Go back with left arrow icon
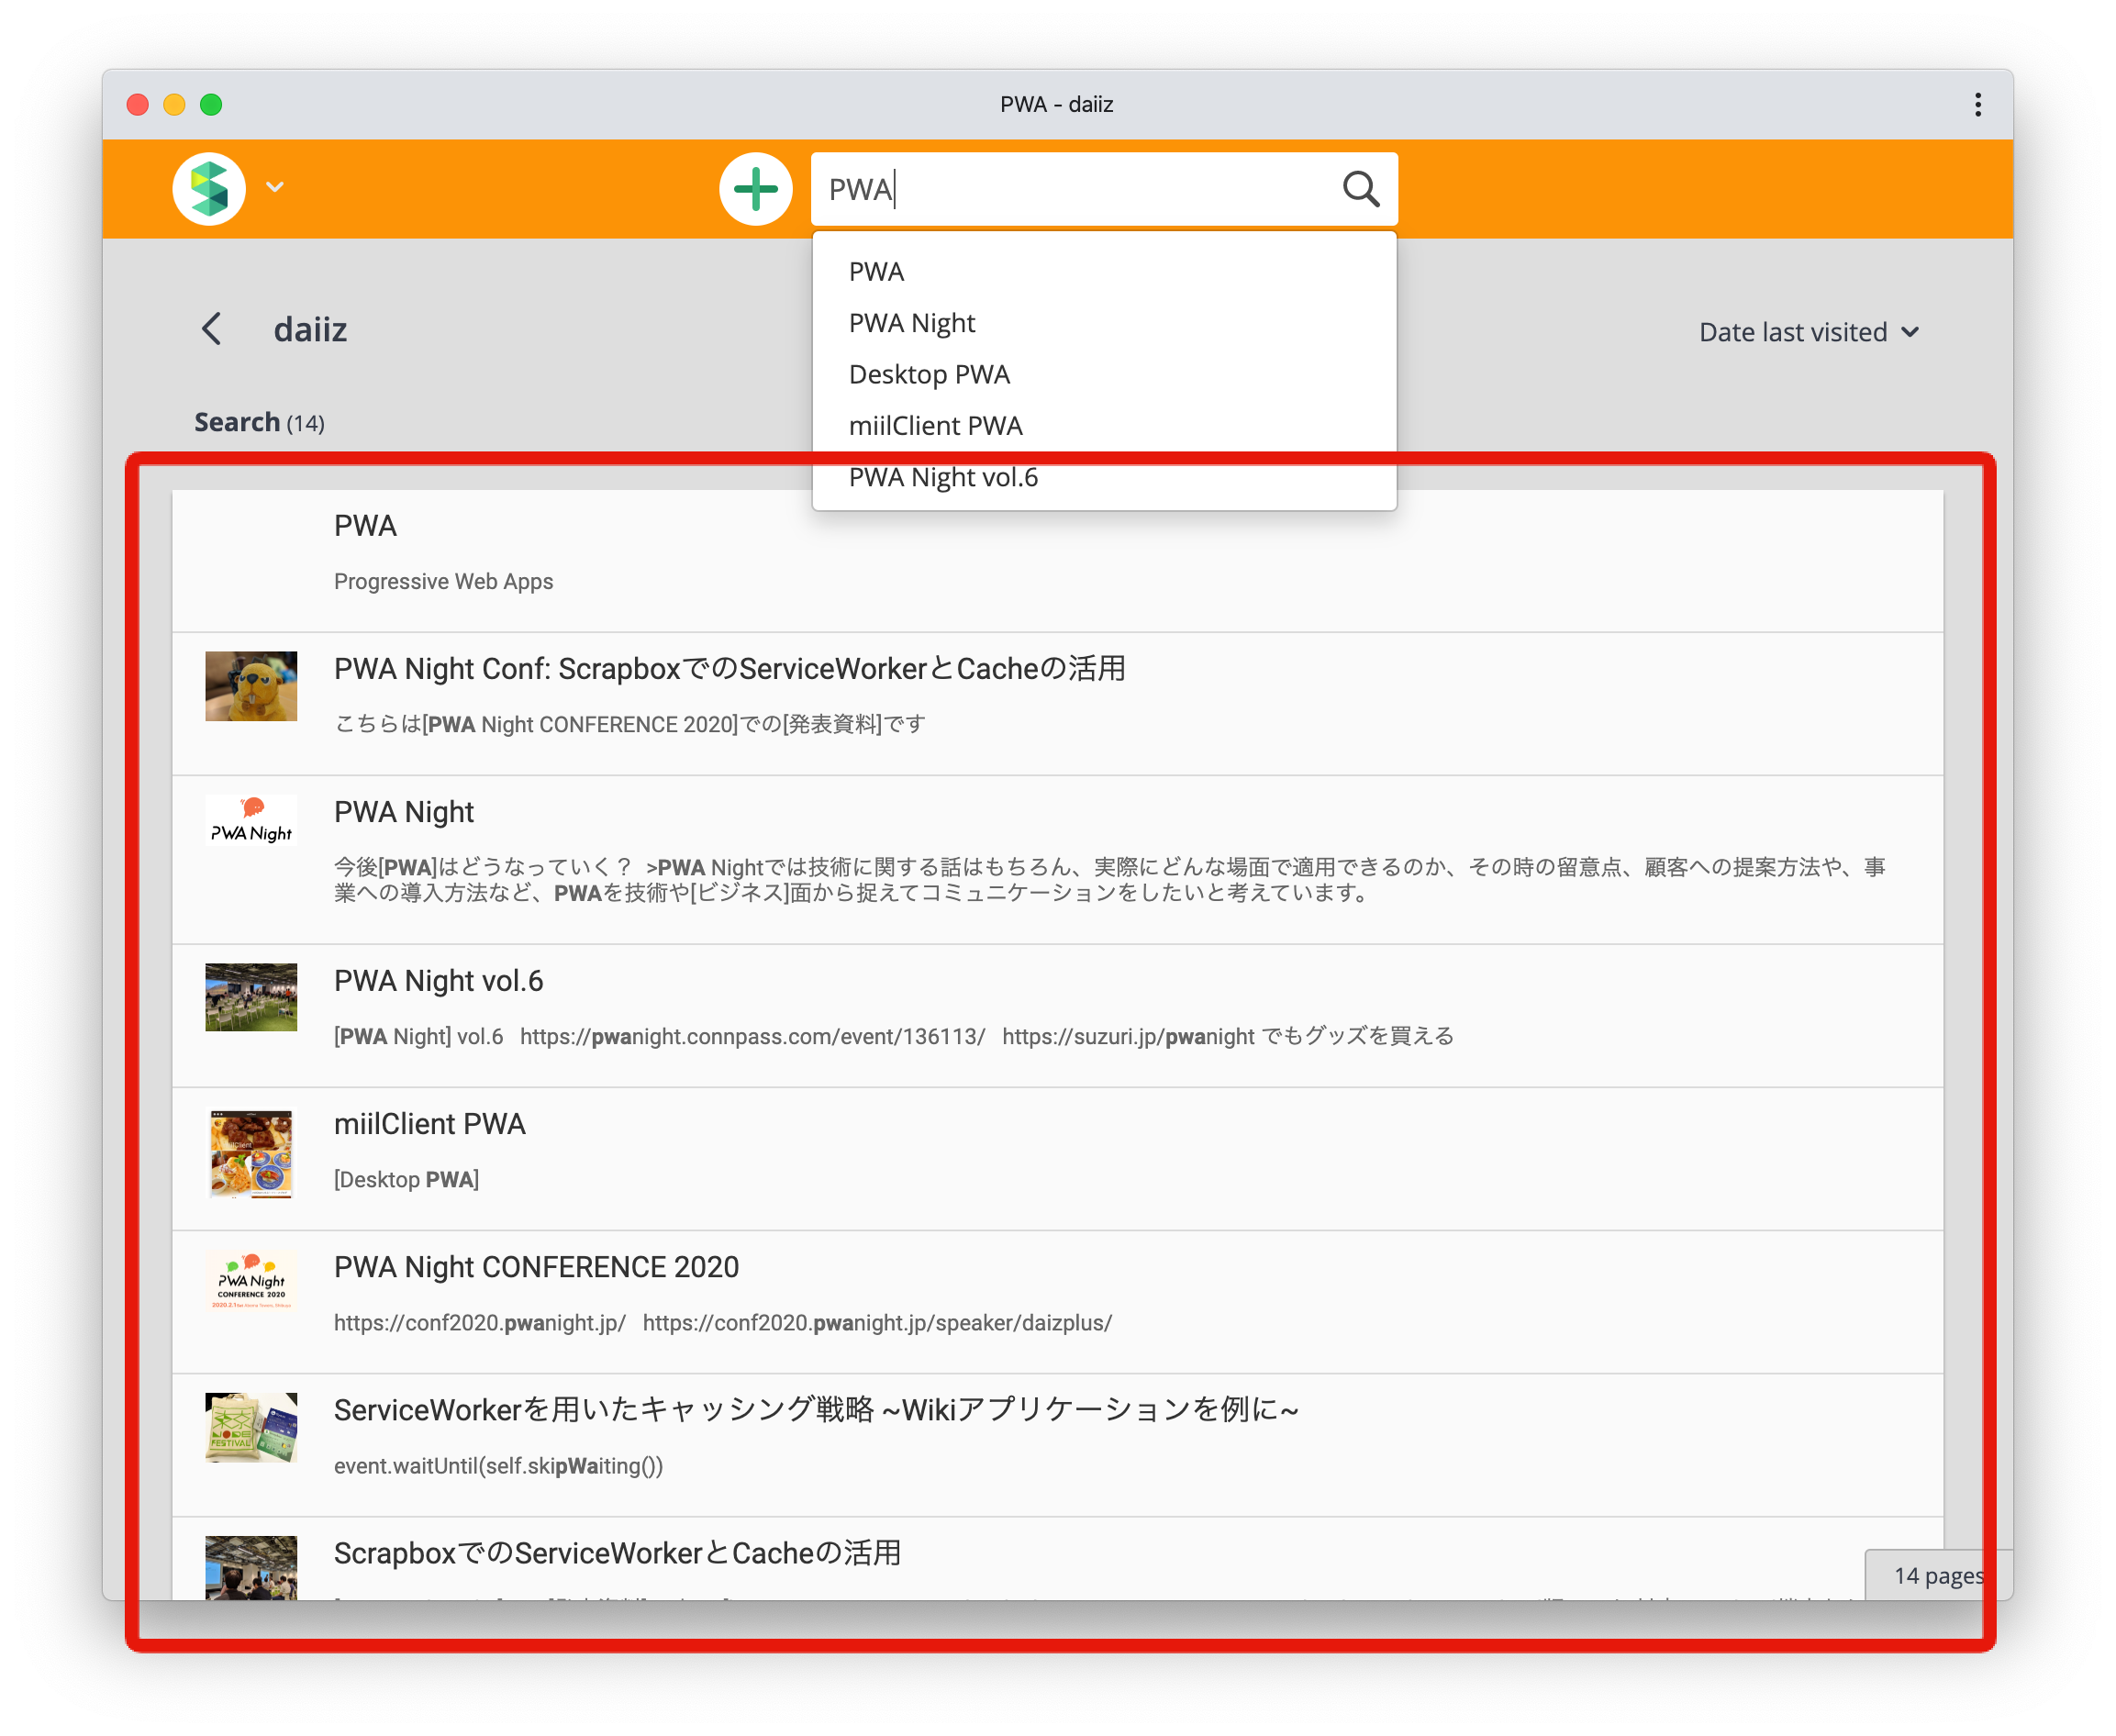 coord(212,329)
